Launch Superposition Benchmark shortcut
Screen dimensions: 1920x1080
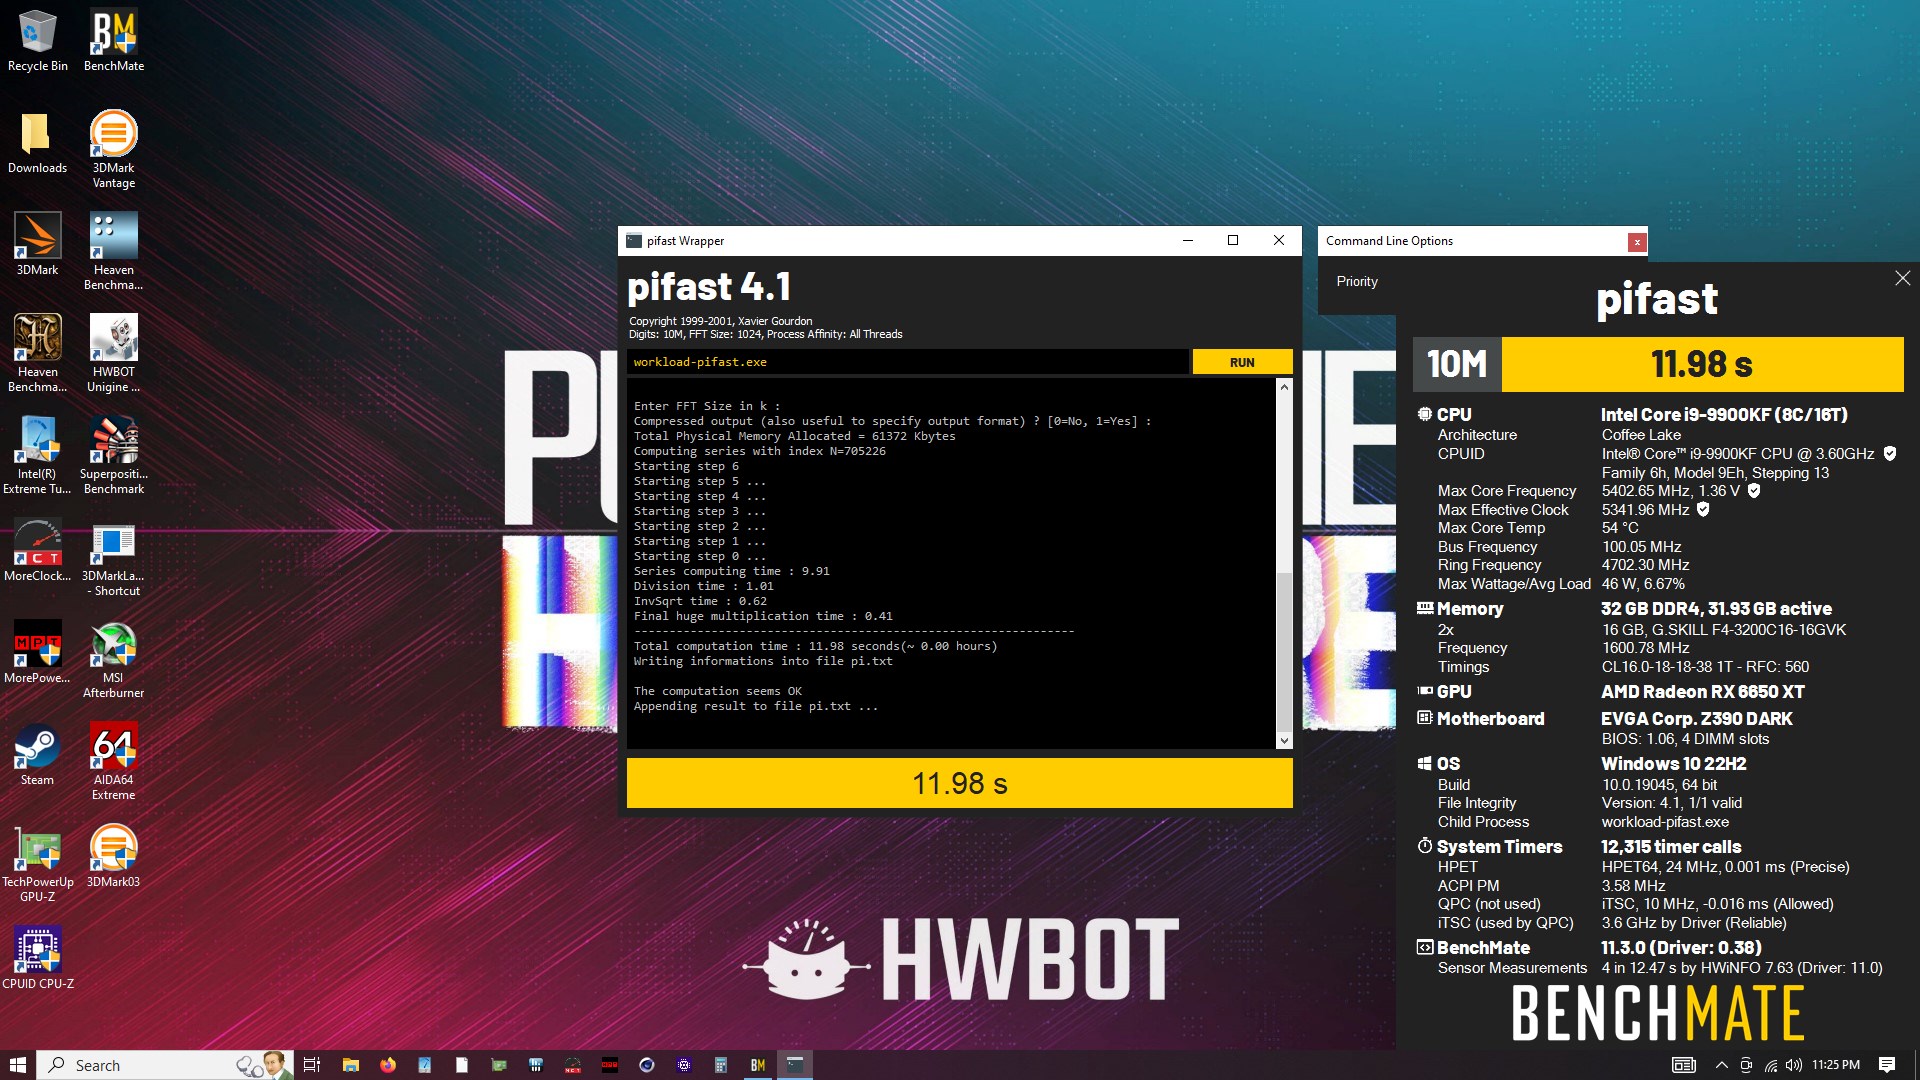pyautogui.click(x=113, y=456)
